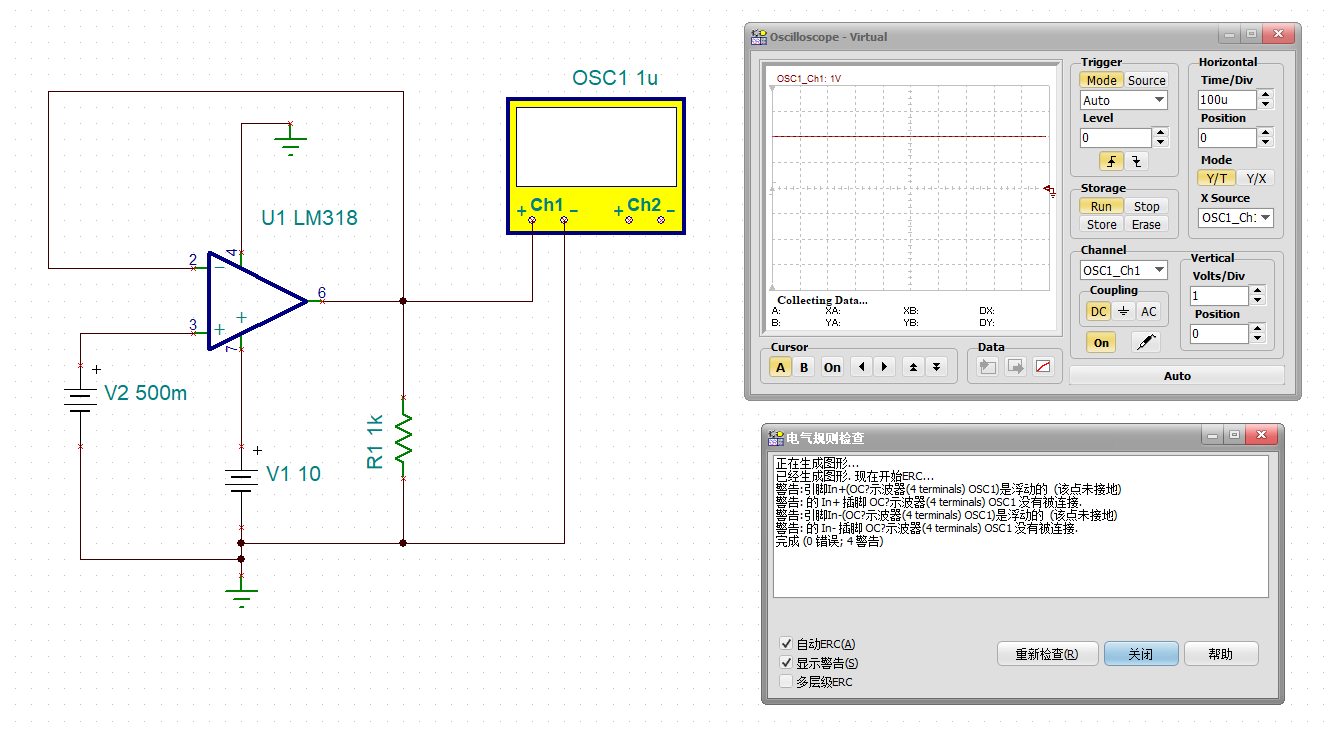This screenshot has height=729, width=1334.
Task: Toggle the 自动ERC(A) checkbox
Action: pos(786,644)
